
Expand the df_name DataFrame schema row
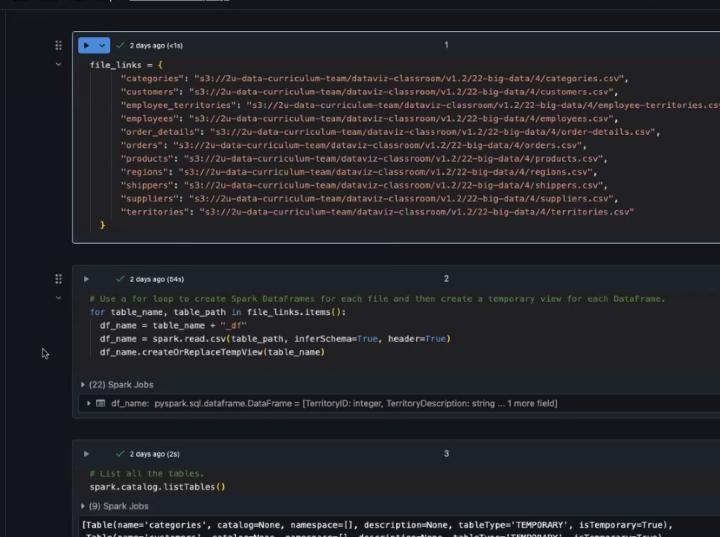click(89, 403)
